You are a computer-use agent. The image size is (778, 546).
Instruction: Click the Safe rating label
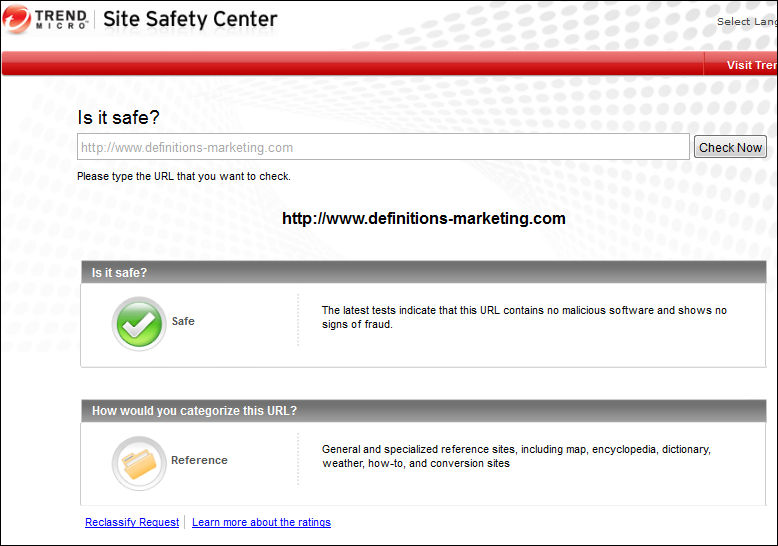(x=183, y=321)
